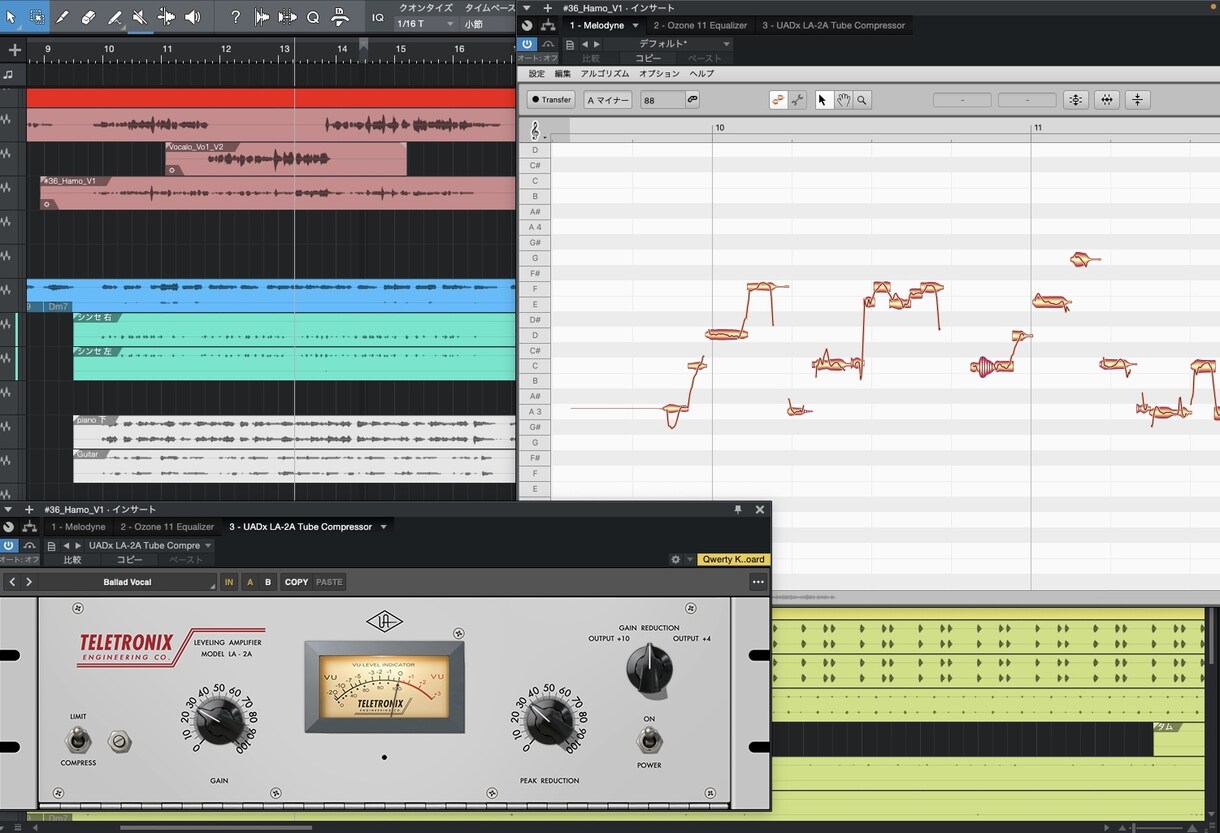Select Melodyne note editing mode icon
Image resolution: width=1220 pixels, height=833 pixels.
[x=778, y=100]
